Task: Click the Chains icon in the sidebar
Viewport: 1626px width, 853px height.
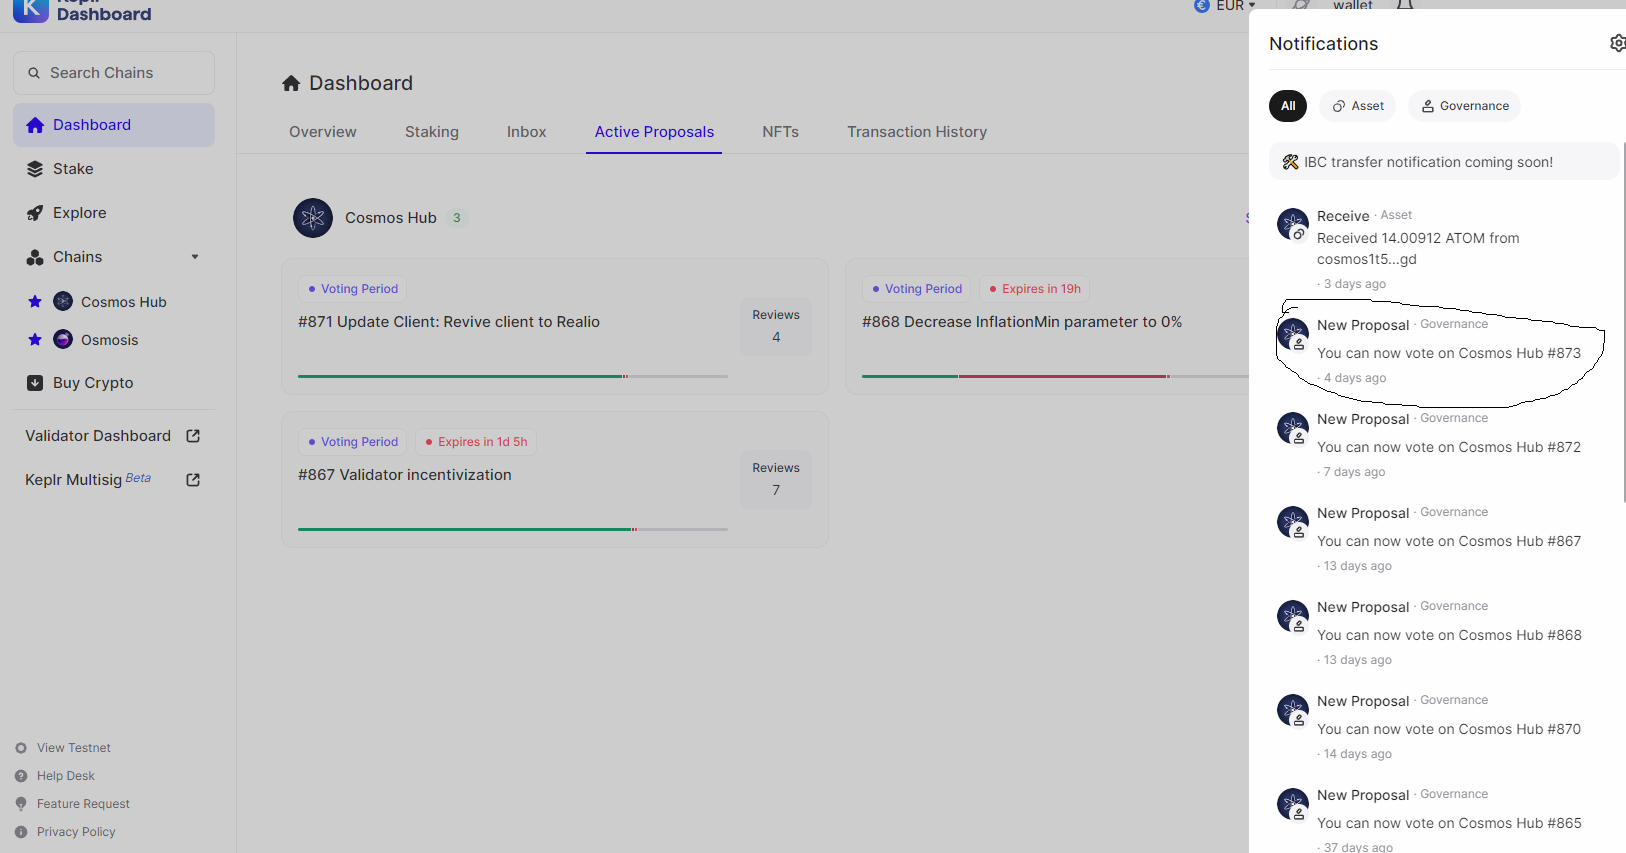Action: [35, 257]
